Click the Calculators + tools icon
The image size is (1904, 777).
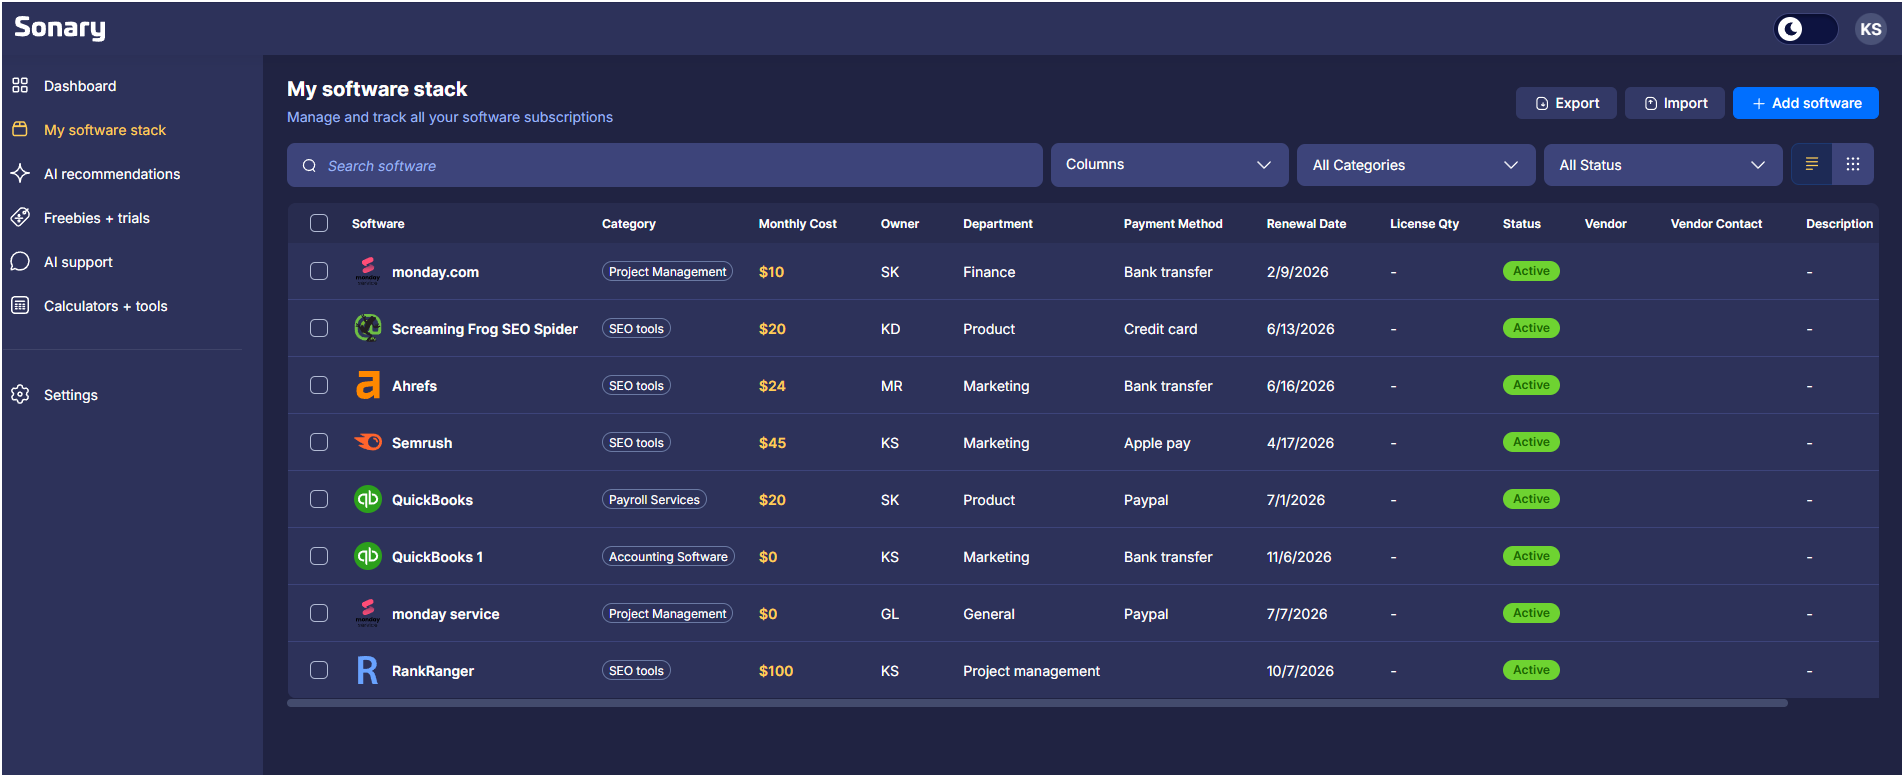point(20,306)
